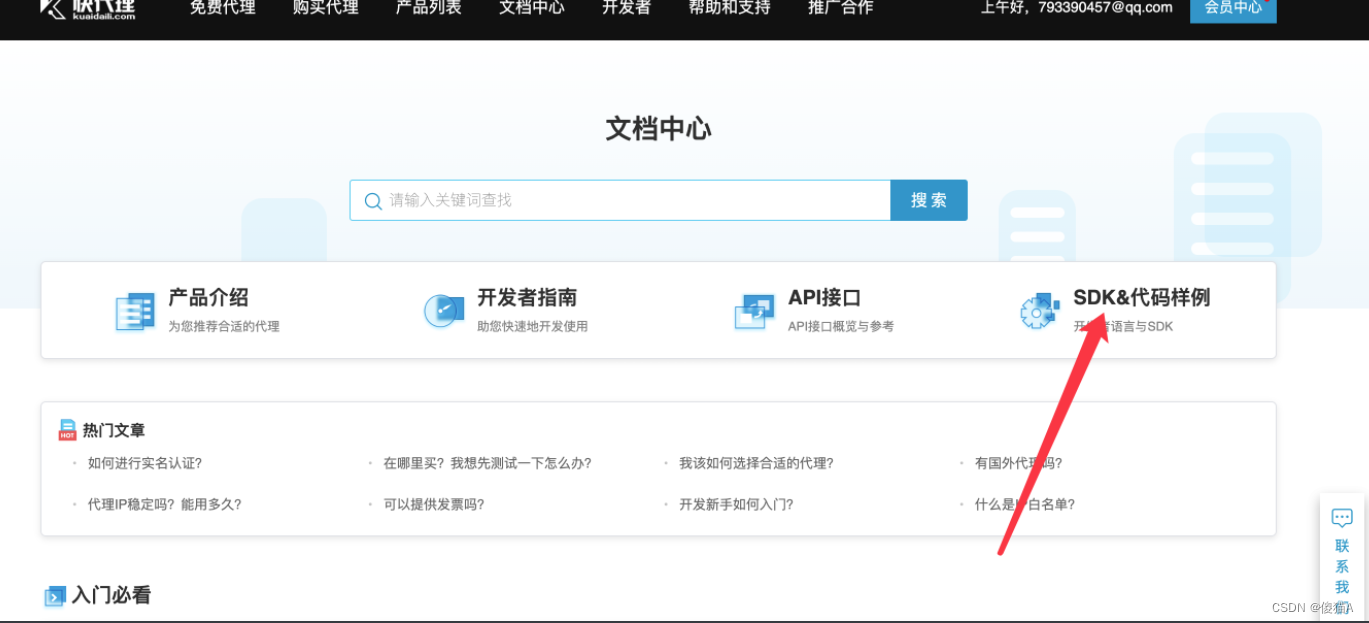Open the 什么是IP白名单? link

pyautogui.click(x=1024, y=504)
